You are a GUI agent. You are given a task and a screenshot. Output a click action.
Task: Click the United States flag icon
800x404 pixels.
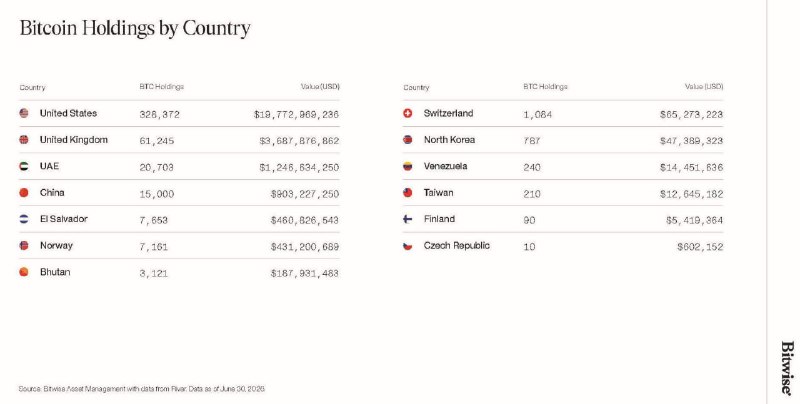[x=24, y=113]
